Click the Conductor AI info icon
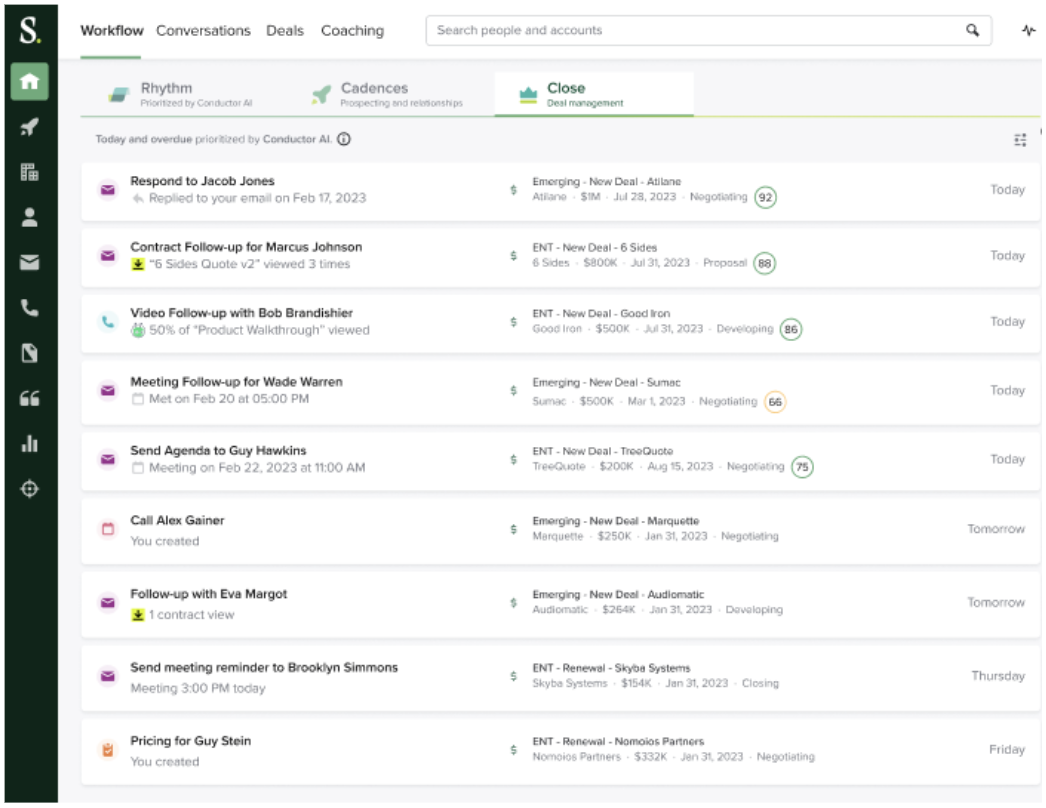This screenshot has width=1046, height=808. (344, 140)
